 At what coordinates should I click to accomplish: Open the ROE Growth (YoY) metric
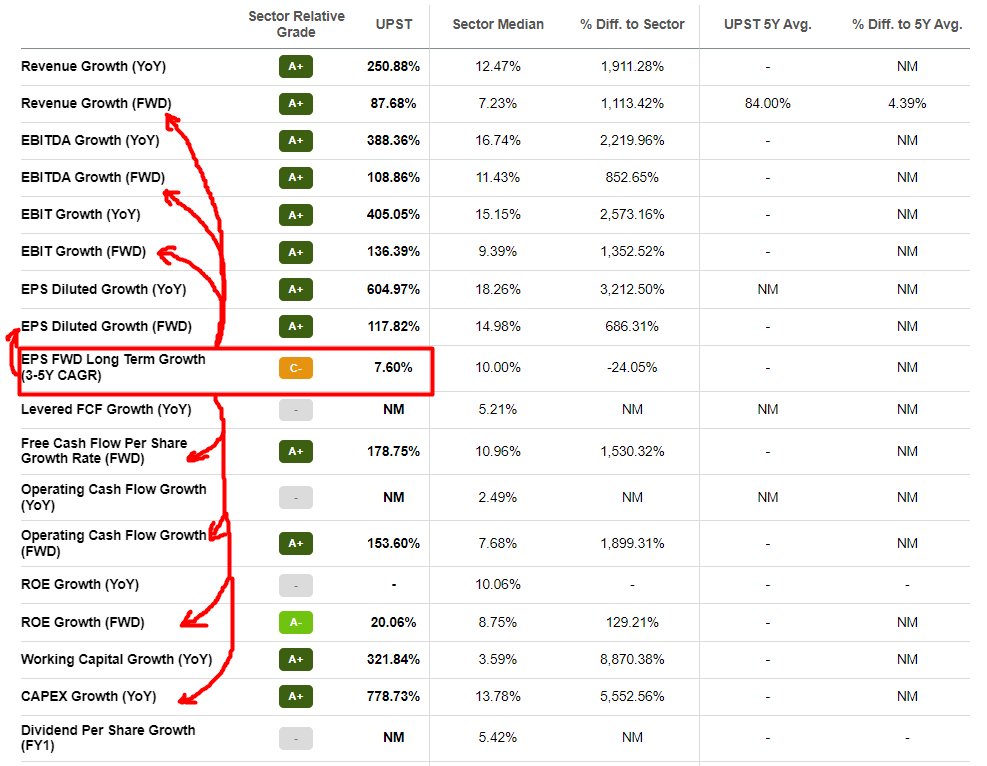click(80, 585)
